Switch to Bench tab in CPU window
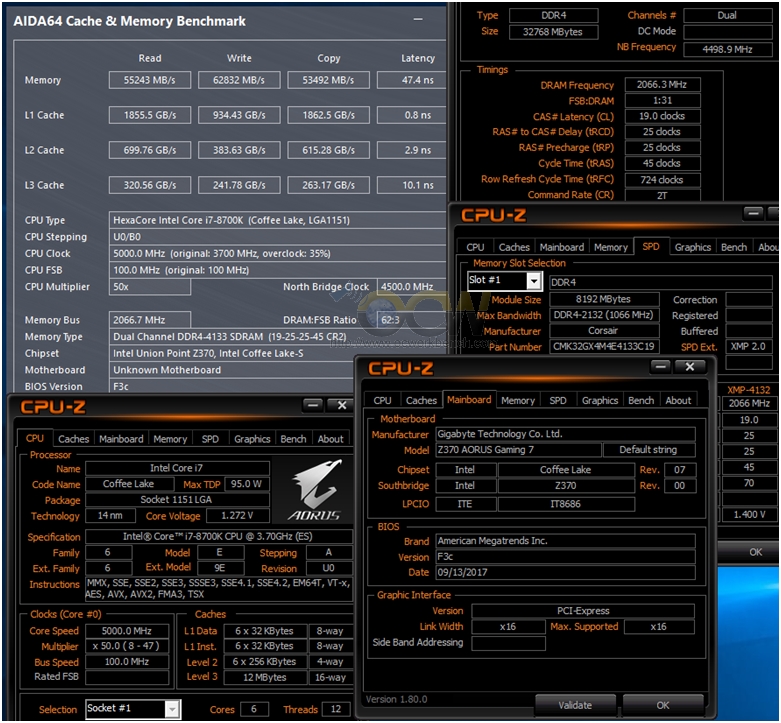Screen dimensions: 781x723 (293, 439)
